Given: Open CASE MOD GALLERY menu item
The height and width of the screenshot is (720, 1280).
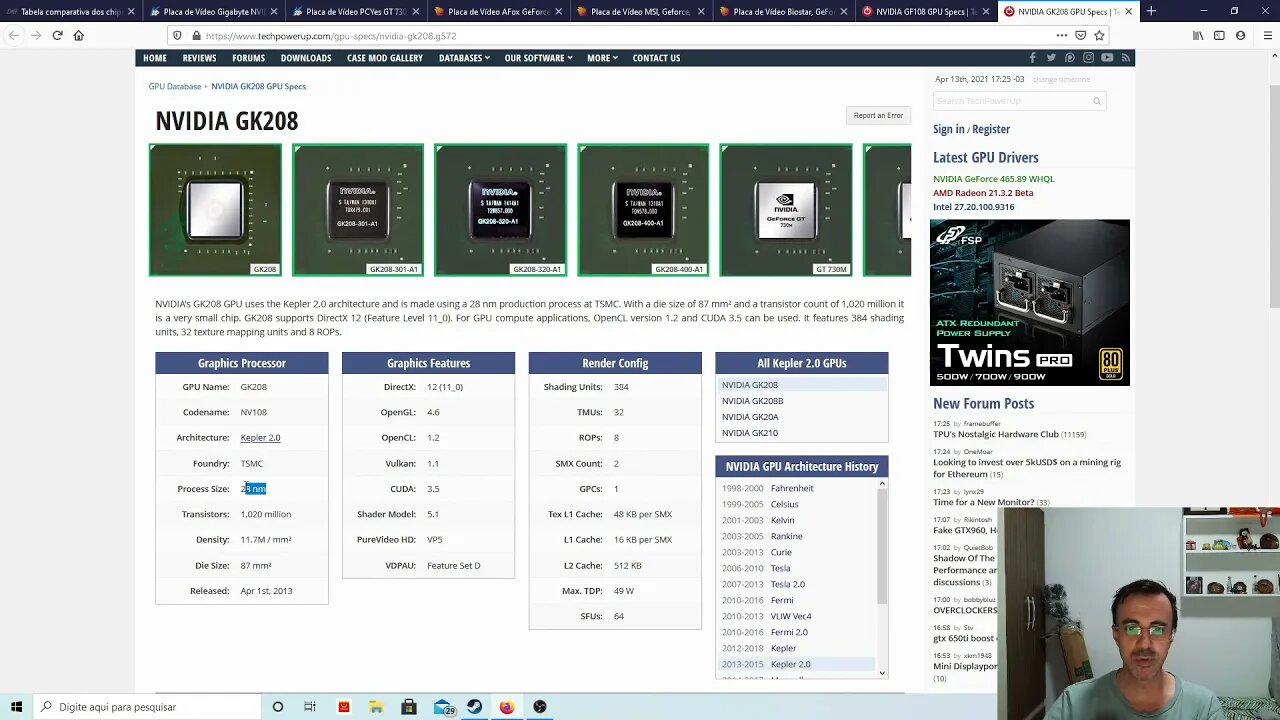Looking at the screenshot, I should pos(385,58).
